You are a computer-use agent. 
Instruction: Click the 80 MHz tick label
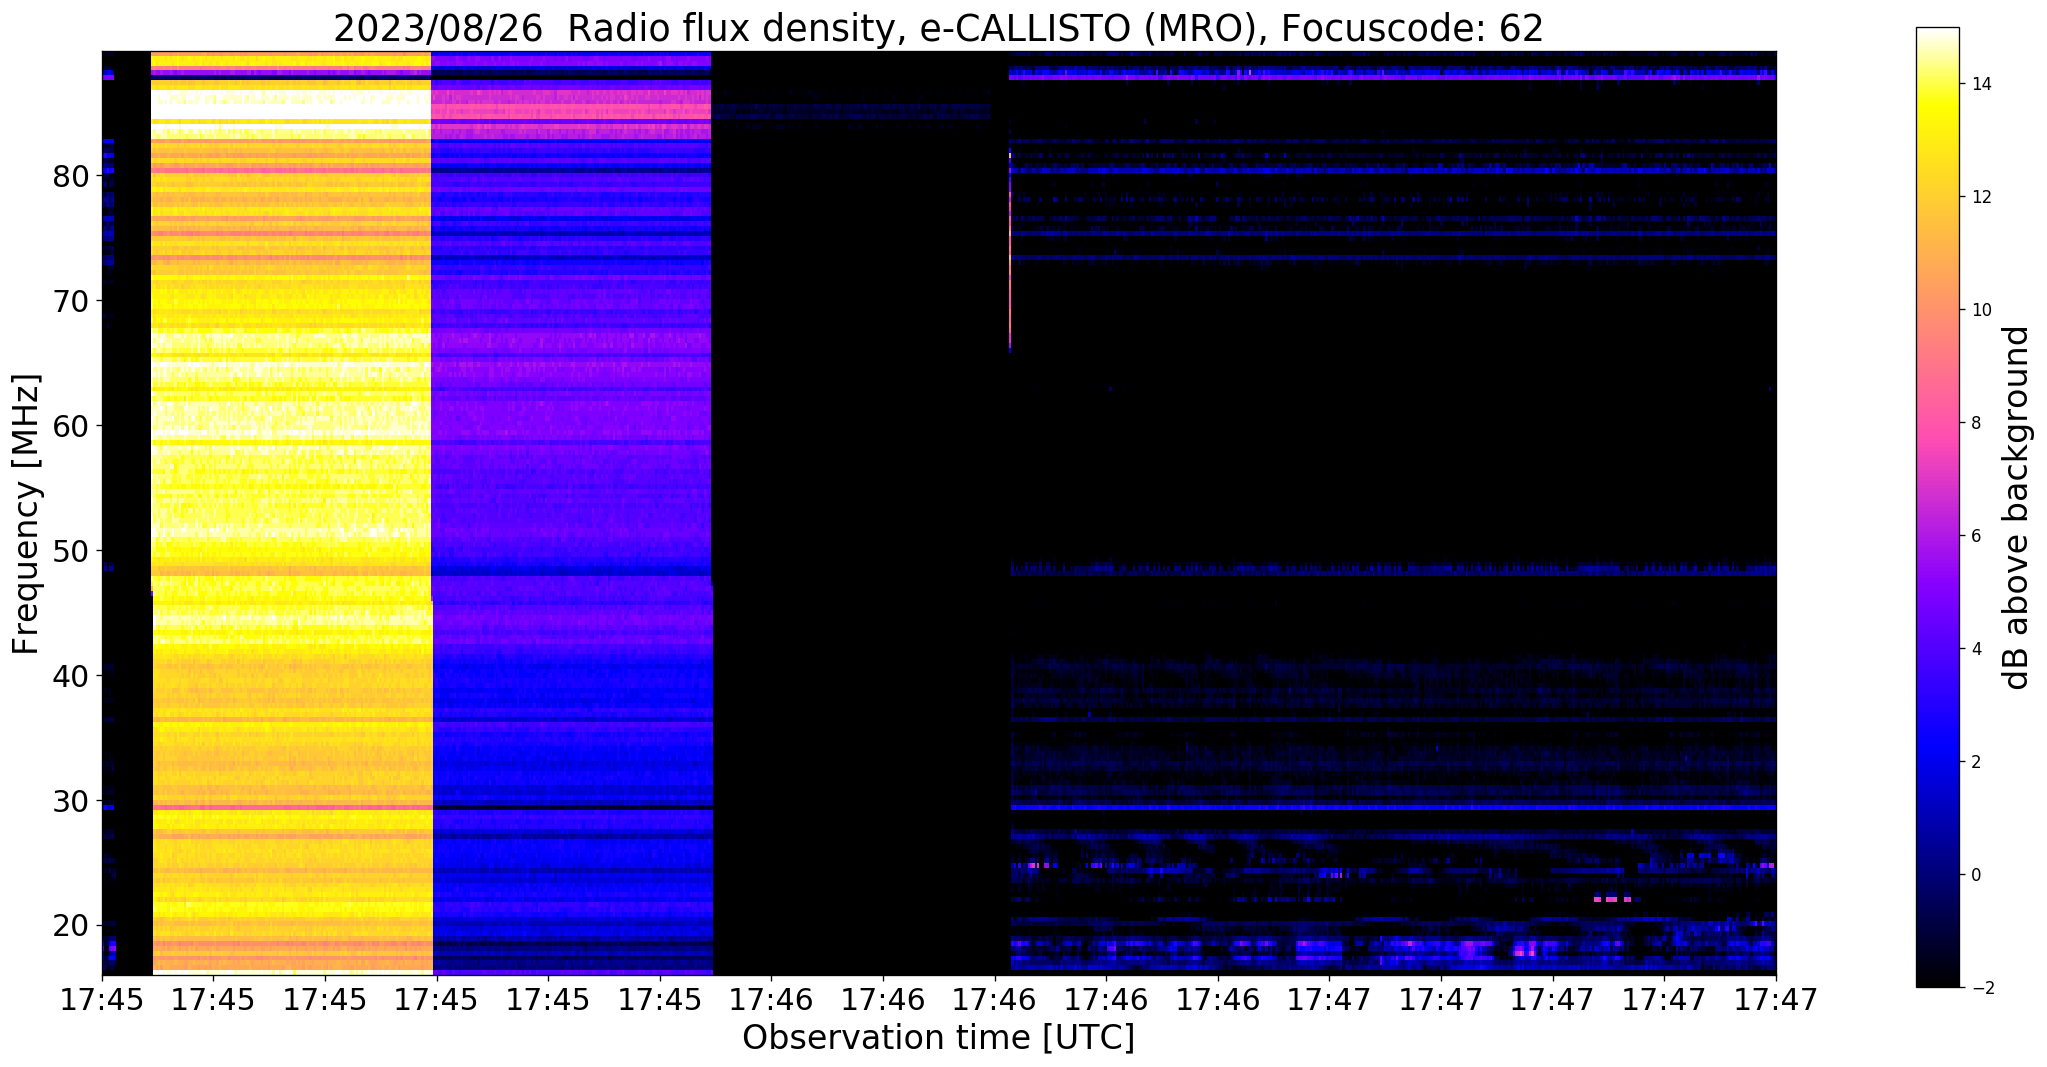[x=70, y=176]
